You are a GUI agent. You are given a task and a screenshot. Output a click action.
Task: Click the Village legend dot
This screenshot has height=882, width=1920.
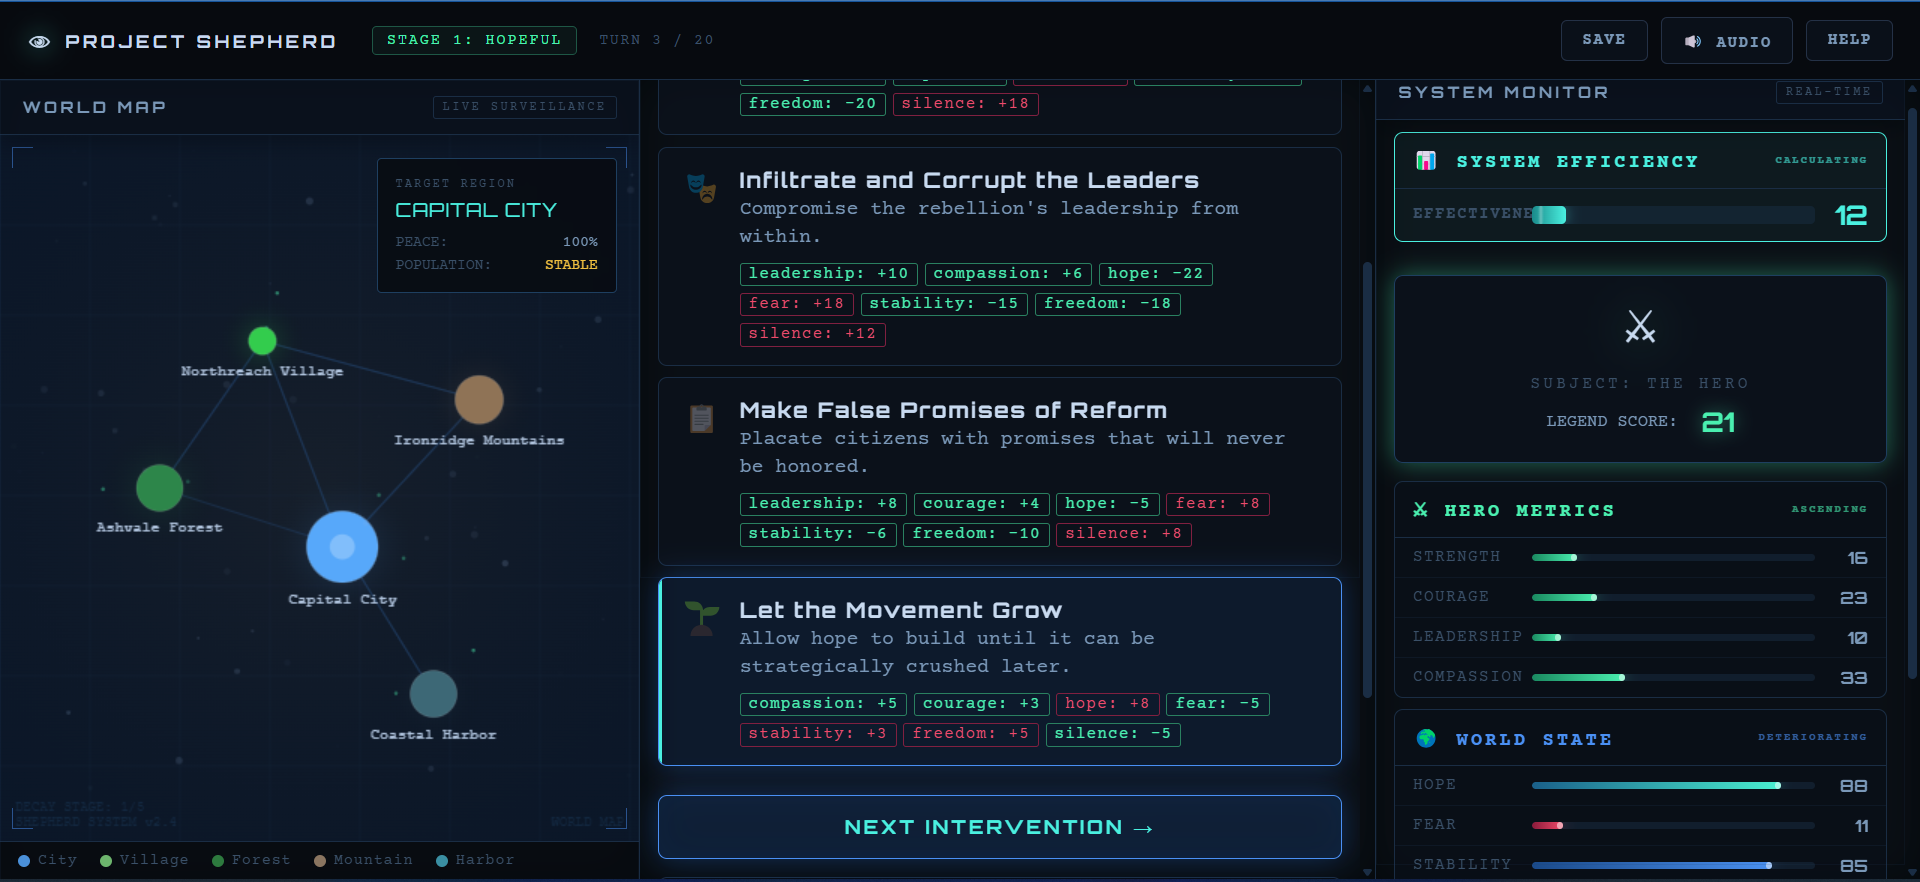106,861
